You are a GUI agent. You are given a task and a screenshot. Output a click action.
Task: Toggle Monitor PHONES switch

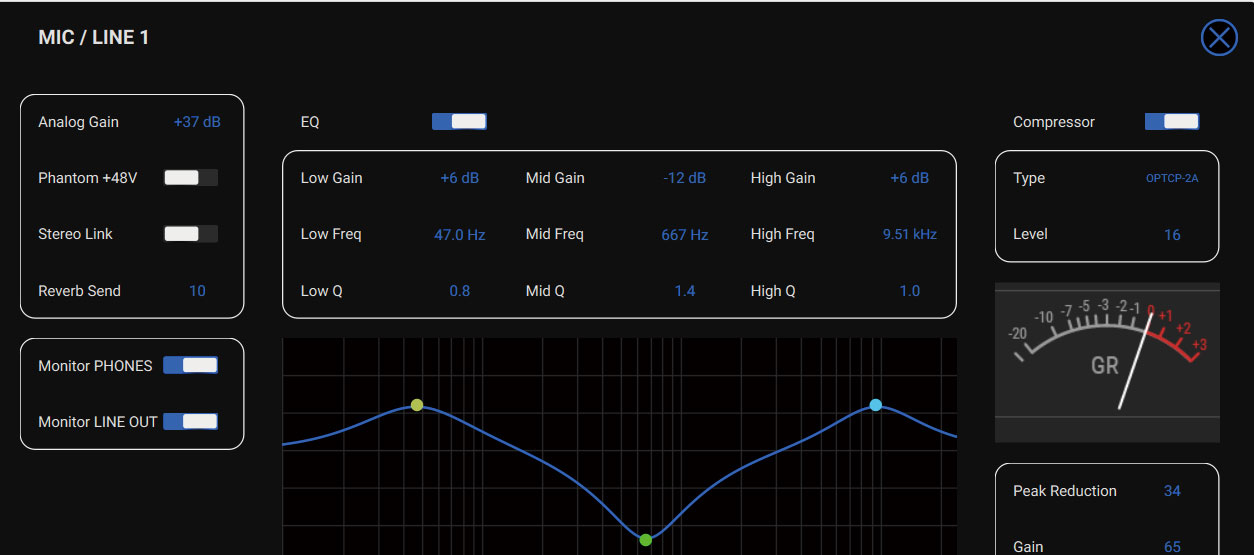click(190, 366)
